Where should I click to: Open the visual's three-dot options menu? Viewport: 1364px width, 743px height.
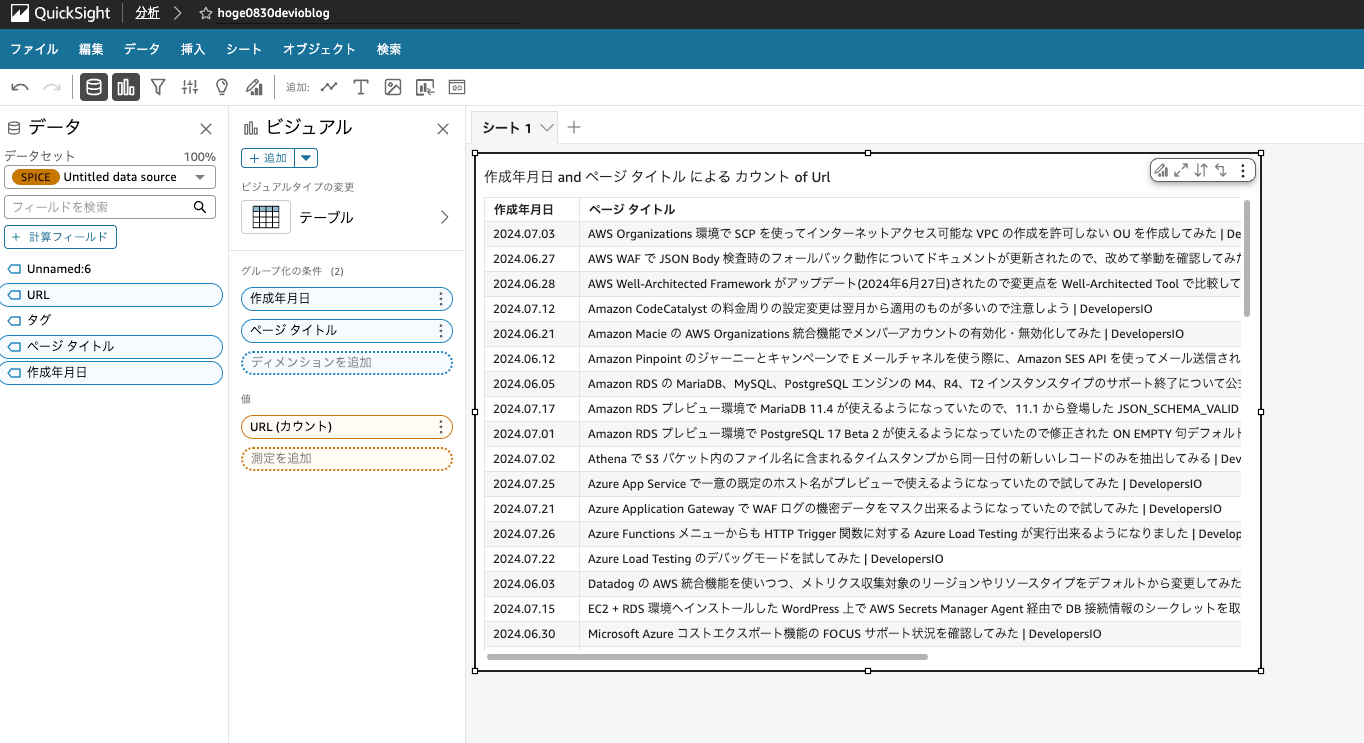click(1243, 170)
